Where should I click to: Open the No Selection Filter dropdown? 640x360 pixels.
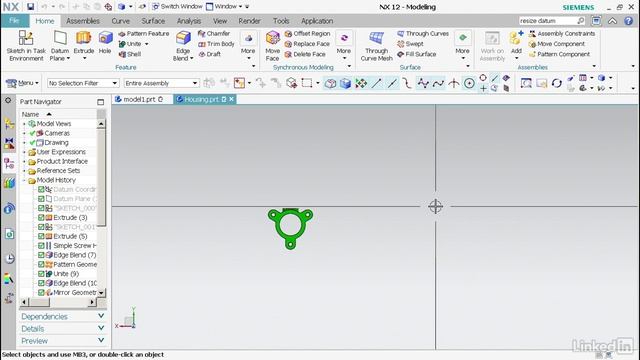tap(83, 83)
